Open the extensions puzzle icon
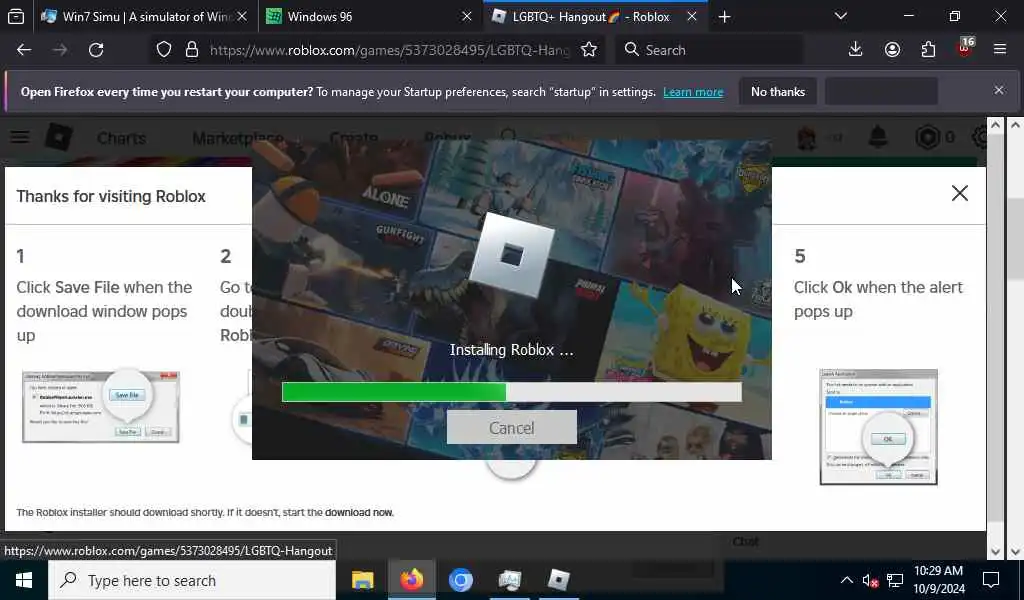The image size is (1024, 600). click(x=928, y=50)
